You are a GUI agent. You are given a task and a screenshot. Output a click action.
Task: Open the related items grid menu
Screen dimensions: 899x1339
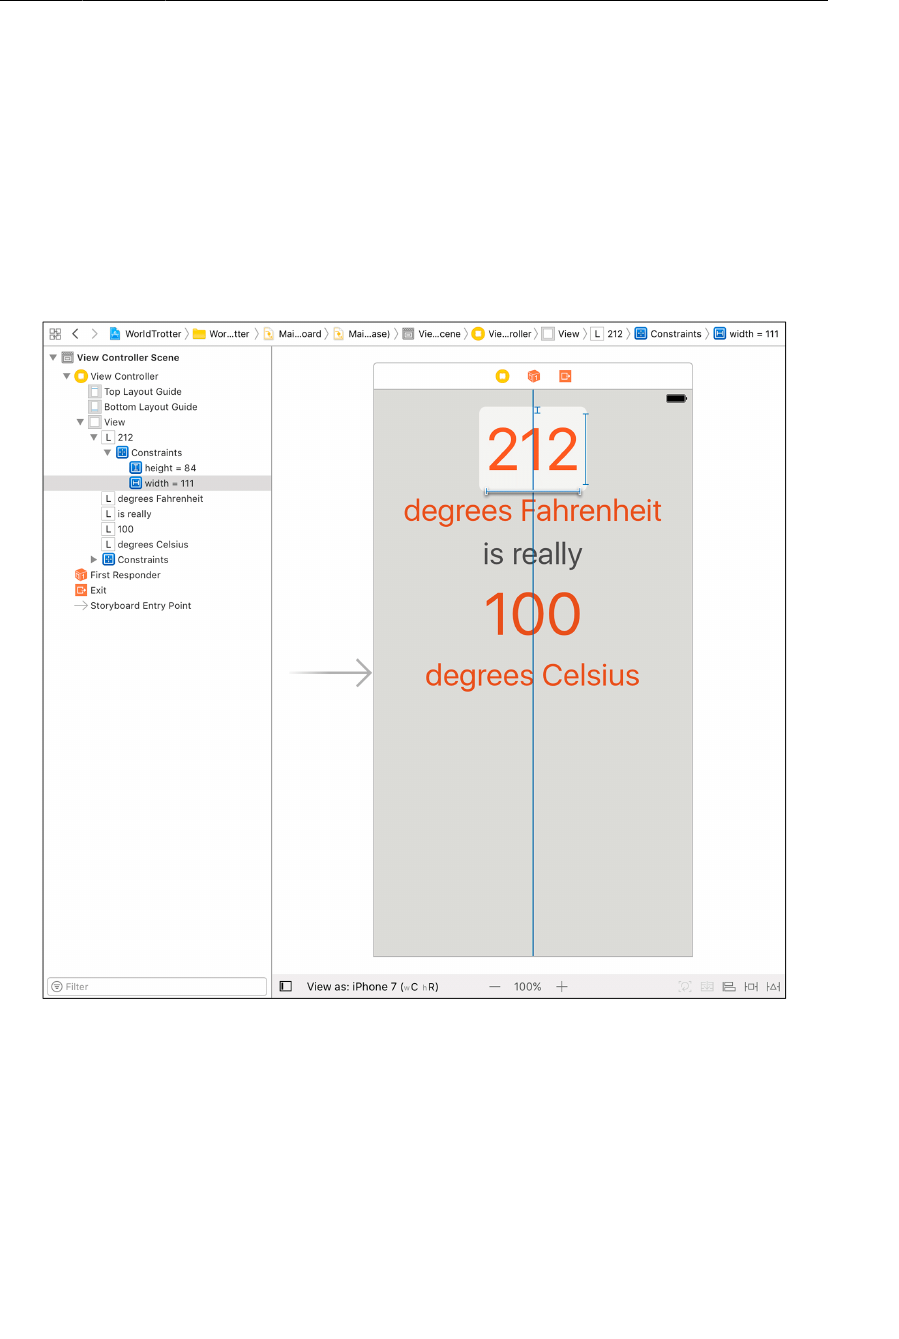click(x=55, y=334)
